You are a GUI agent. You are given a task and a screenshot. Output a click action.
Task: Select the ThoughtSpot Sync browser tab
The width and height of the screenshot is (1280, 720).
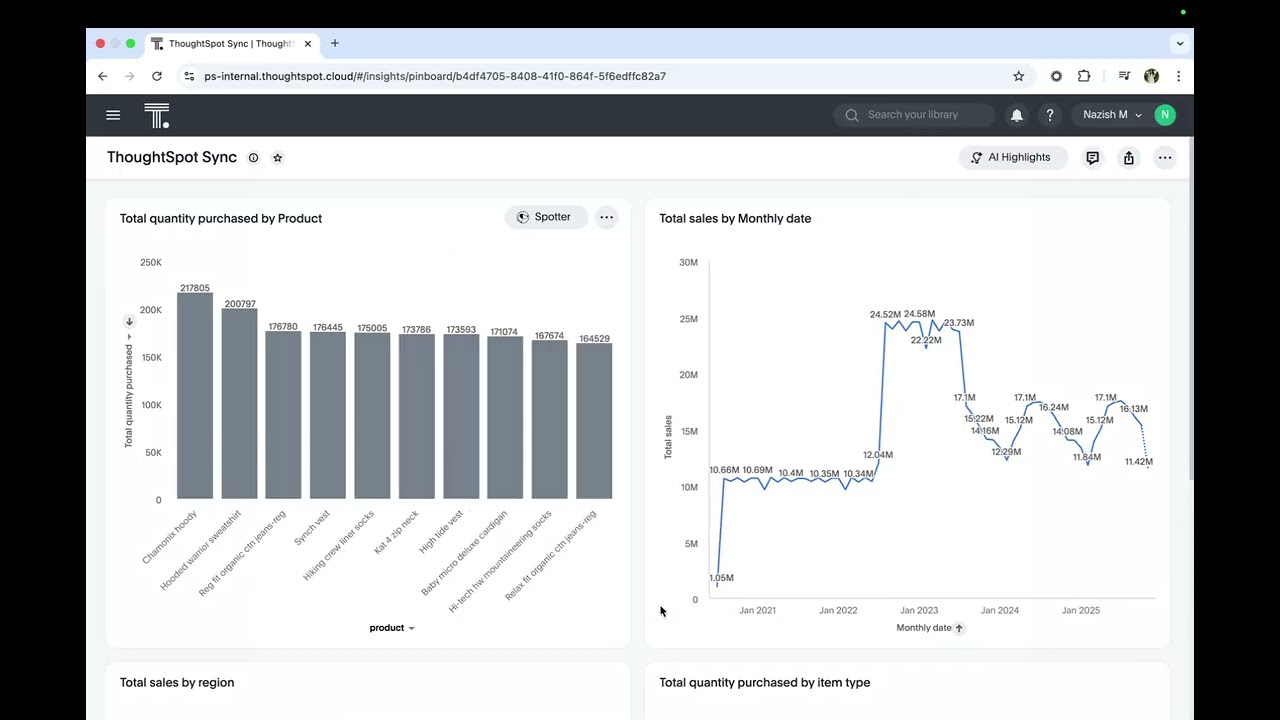(230, 44)
